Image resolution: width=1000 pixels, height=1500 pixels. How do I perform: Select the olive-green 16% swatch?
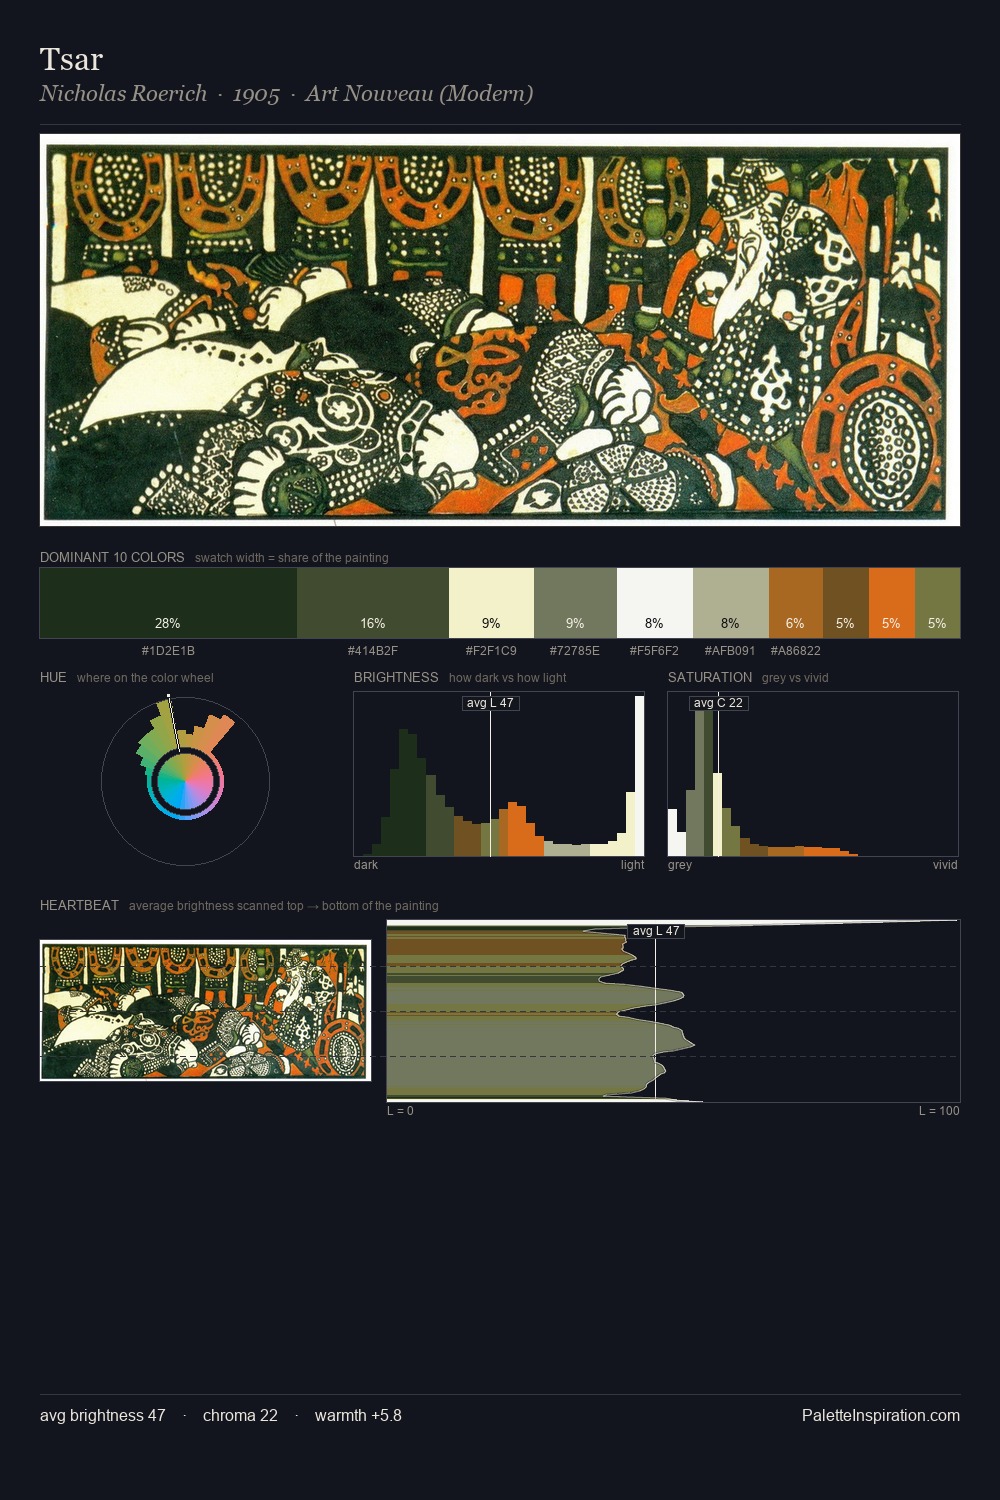pyautogui.click(x=373, y=603)
